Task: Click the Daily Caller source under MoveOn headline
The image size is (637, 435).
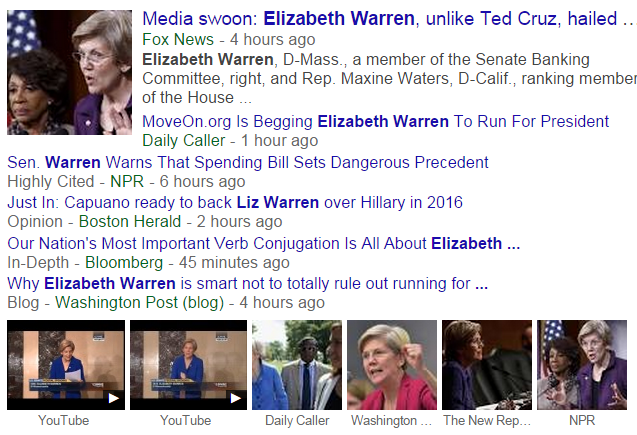Action: pyautogui.click(x=184, y=141)
